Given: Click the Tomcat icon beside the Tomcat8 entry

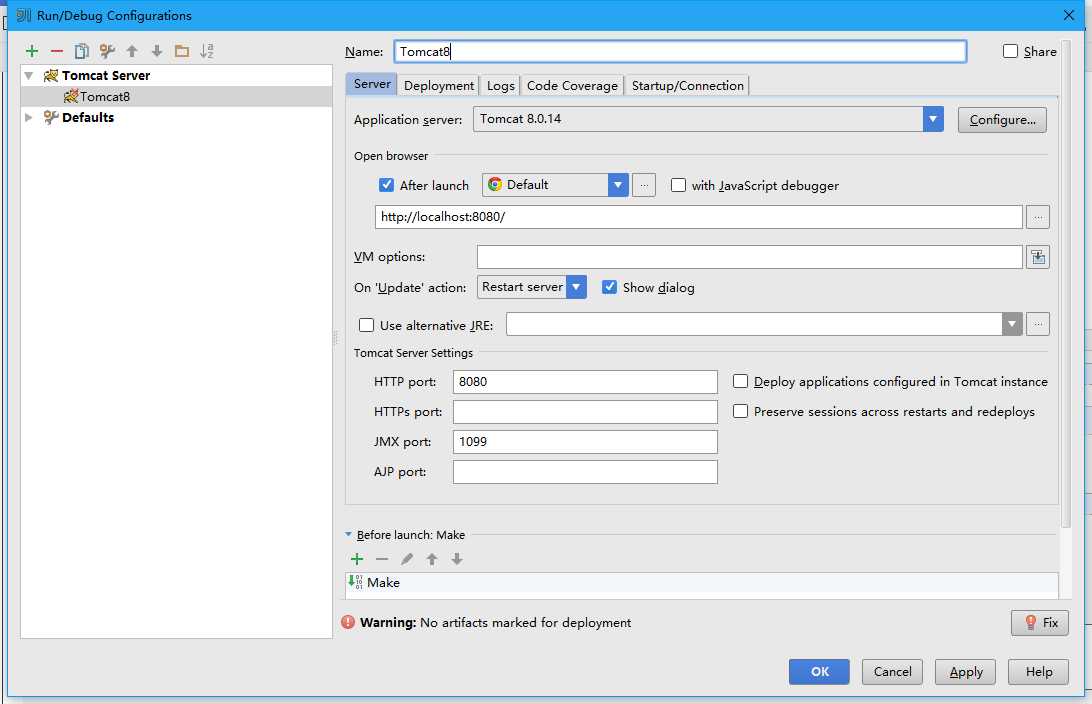Looking at the screenshot, I should click(x=71, y=96).
